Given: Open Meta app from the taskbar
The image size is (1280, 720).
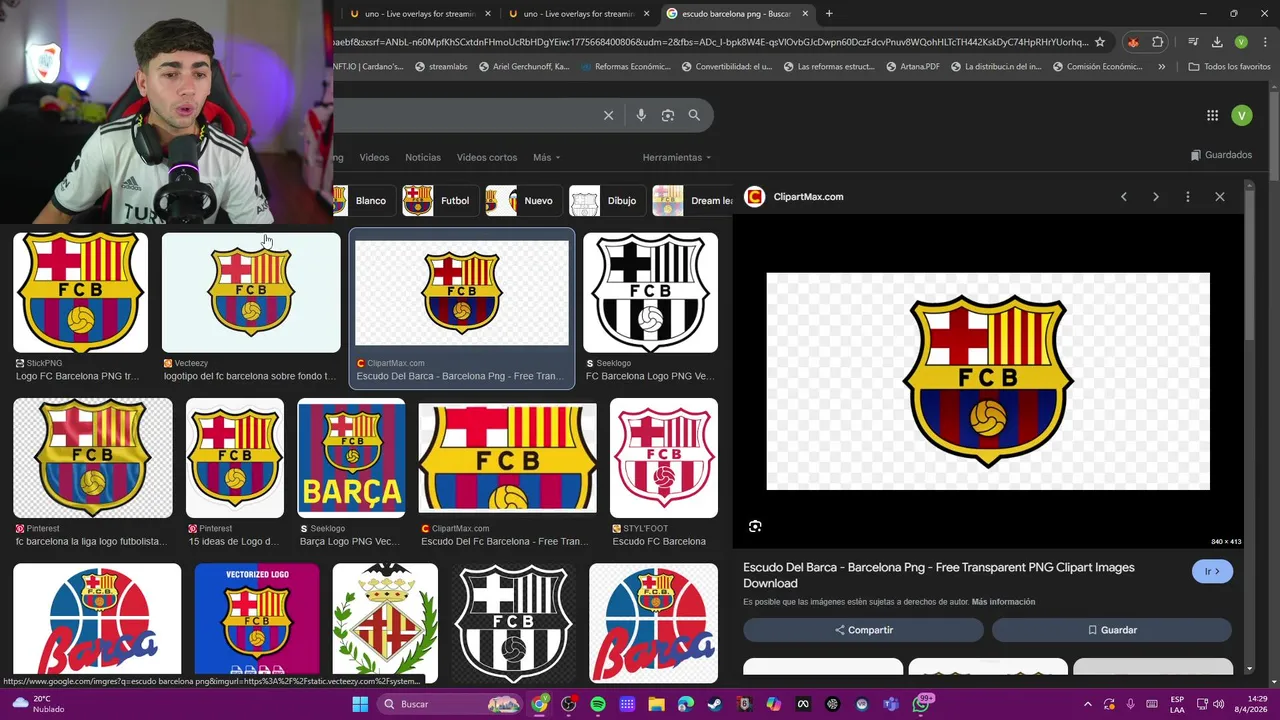Looking at the screenshot, I should [802, 704].
